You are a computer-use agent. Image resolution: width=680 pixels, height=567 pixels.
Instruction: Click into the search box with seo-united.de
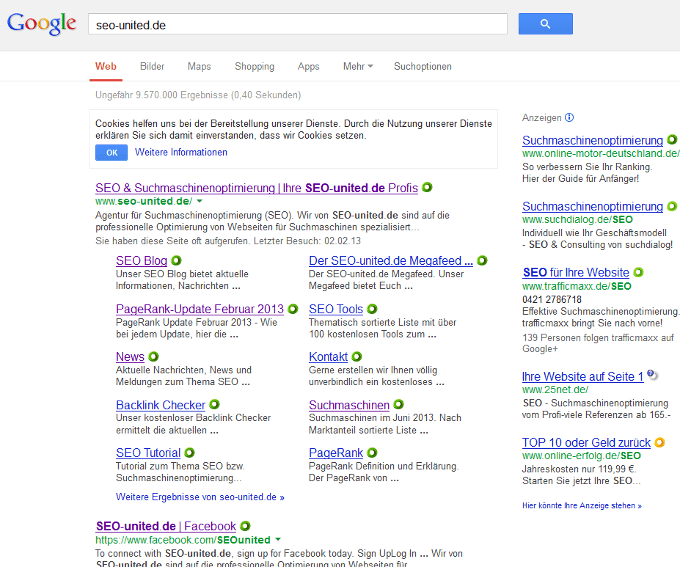(298, 24)
